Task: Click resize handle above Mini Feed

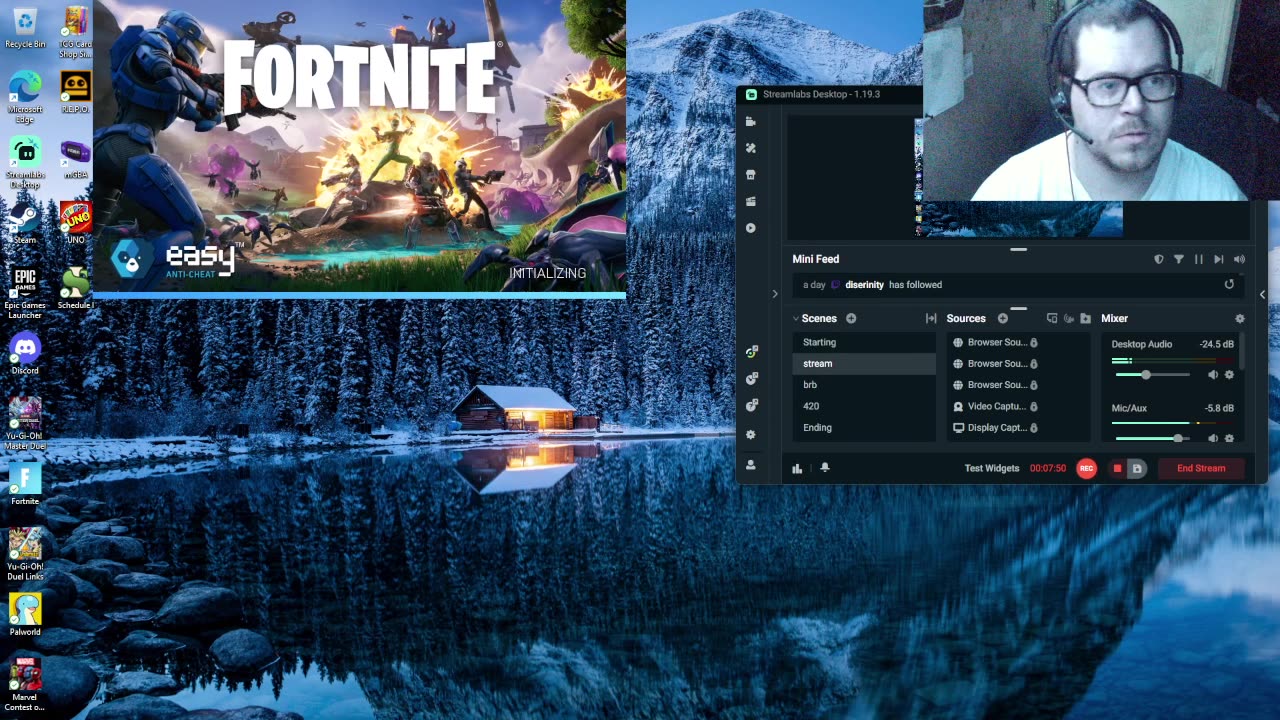Action: click(x=1018, y=249)
